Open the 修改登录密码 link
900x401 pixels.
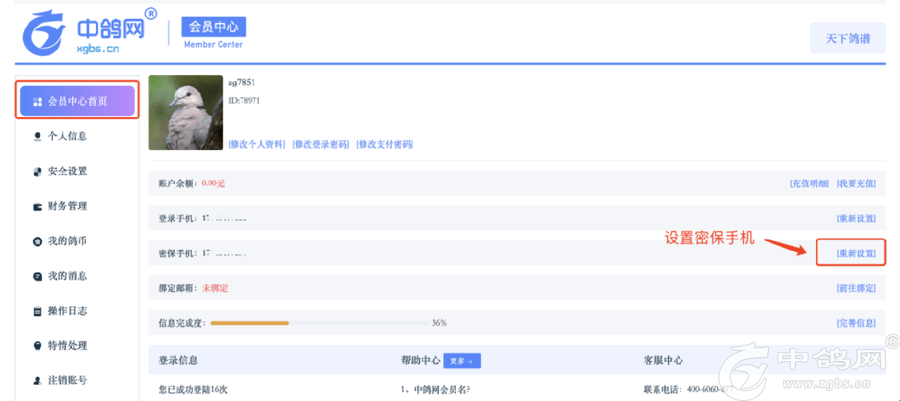(x=321, y=145)
